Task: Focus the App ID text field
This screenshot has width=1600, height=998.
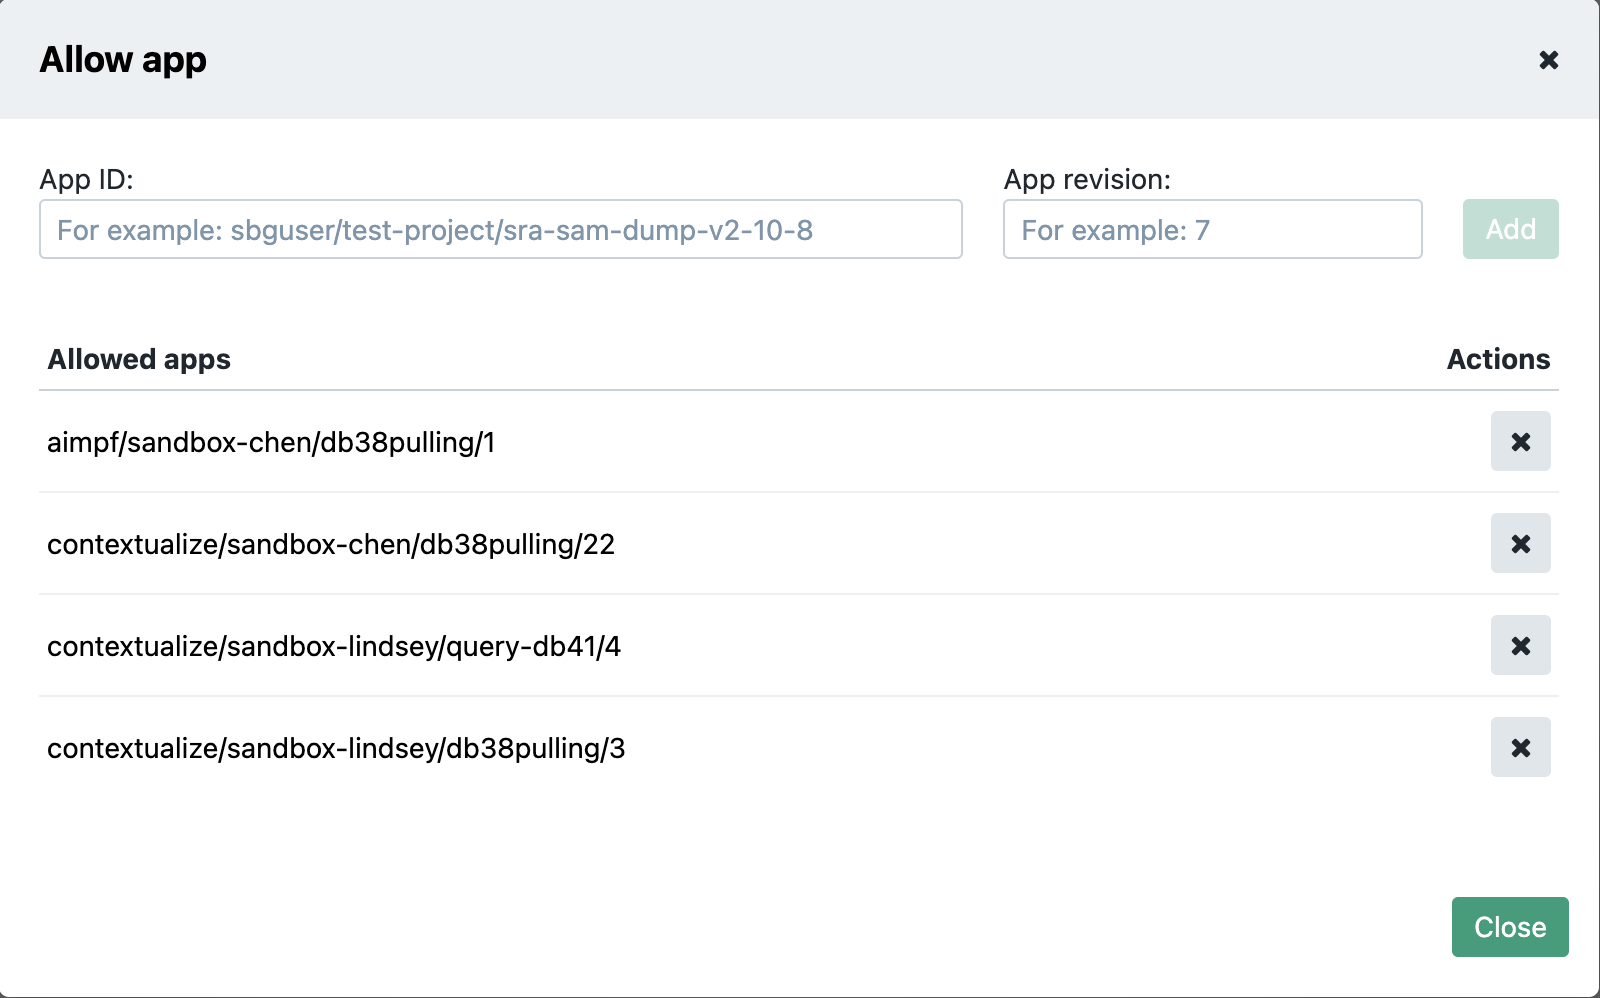Action: pyautogui.click(x=500, y=229)
